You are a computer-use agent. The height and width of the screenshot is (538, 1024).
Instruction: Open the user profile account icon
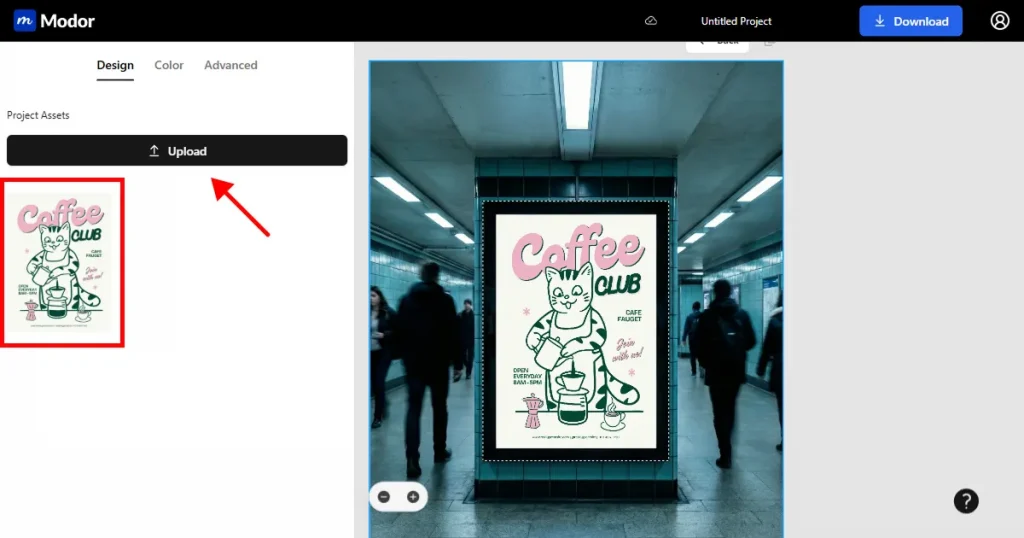999,21
